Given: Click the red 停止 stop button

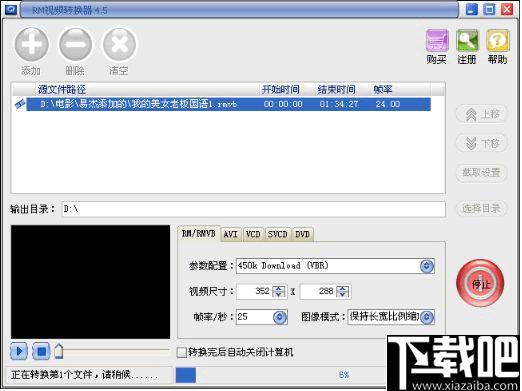Looking at the screenshot, I should click(x=480, y=283).
